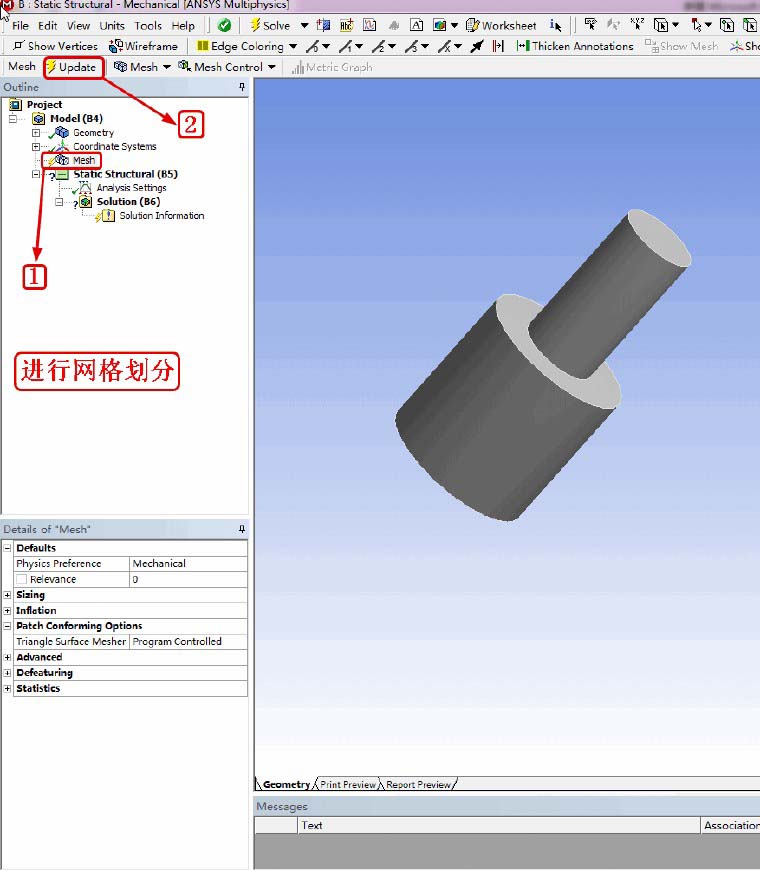Expand the Defeaturing section
Image resolution: width=760 pixels, height=870 pixels.
tap(7, 672)
